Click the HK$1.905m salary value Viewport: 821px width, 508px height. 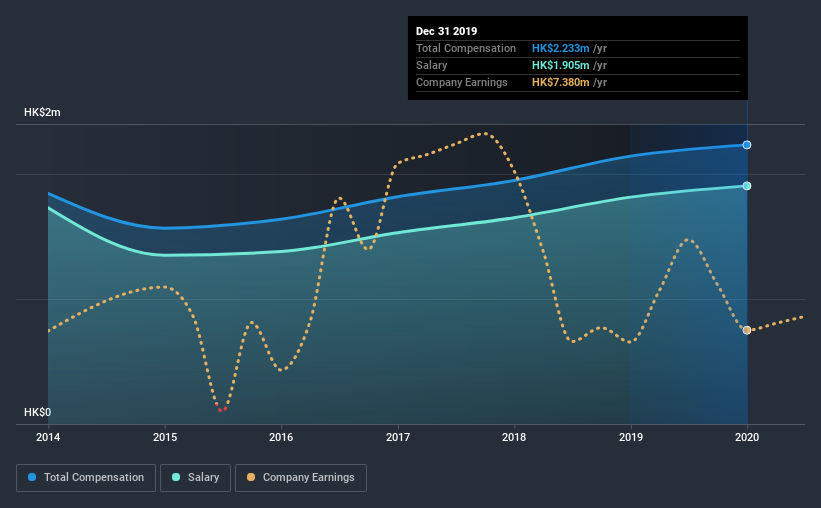pos(561,65)
